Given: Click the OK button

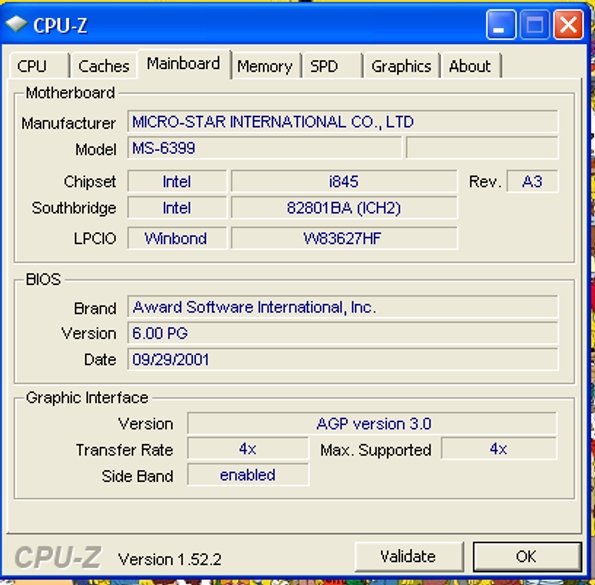Looking at the screenshot, I should click(x=527, y=557).
